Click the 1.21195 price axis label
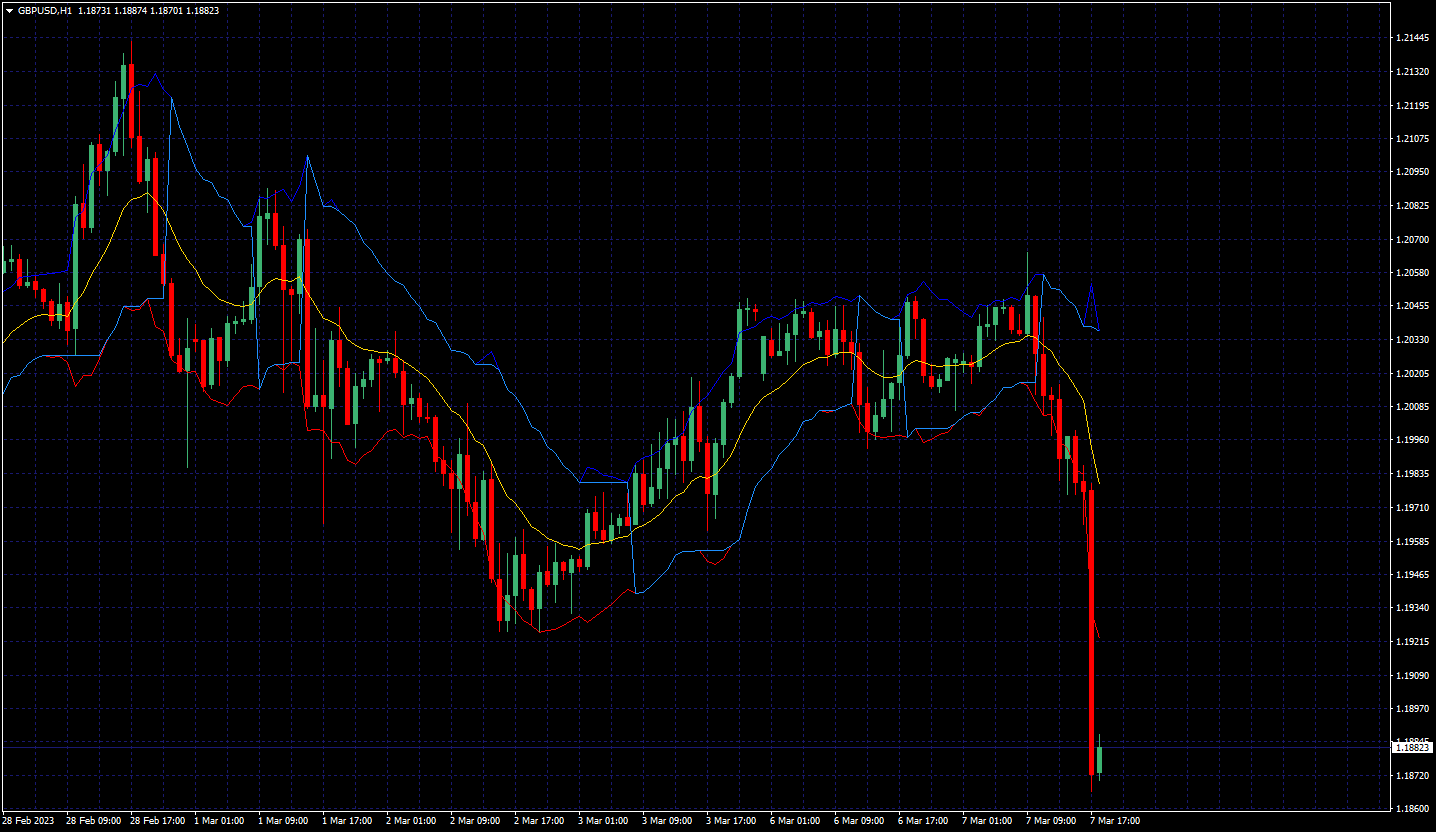 coord(1412,105)
